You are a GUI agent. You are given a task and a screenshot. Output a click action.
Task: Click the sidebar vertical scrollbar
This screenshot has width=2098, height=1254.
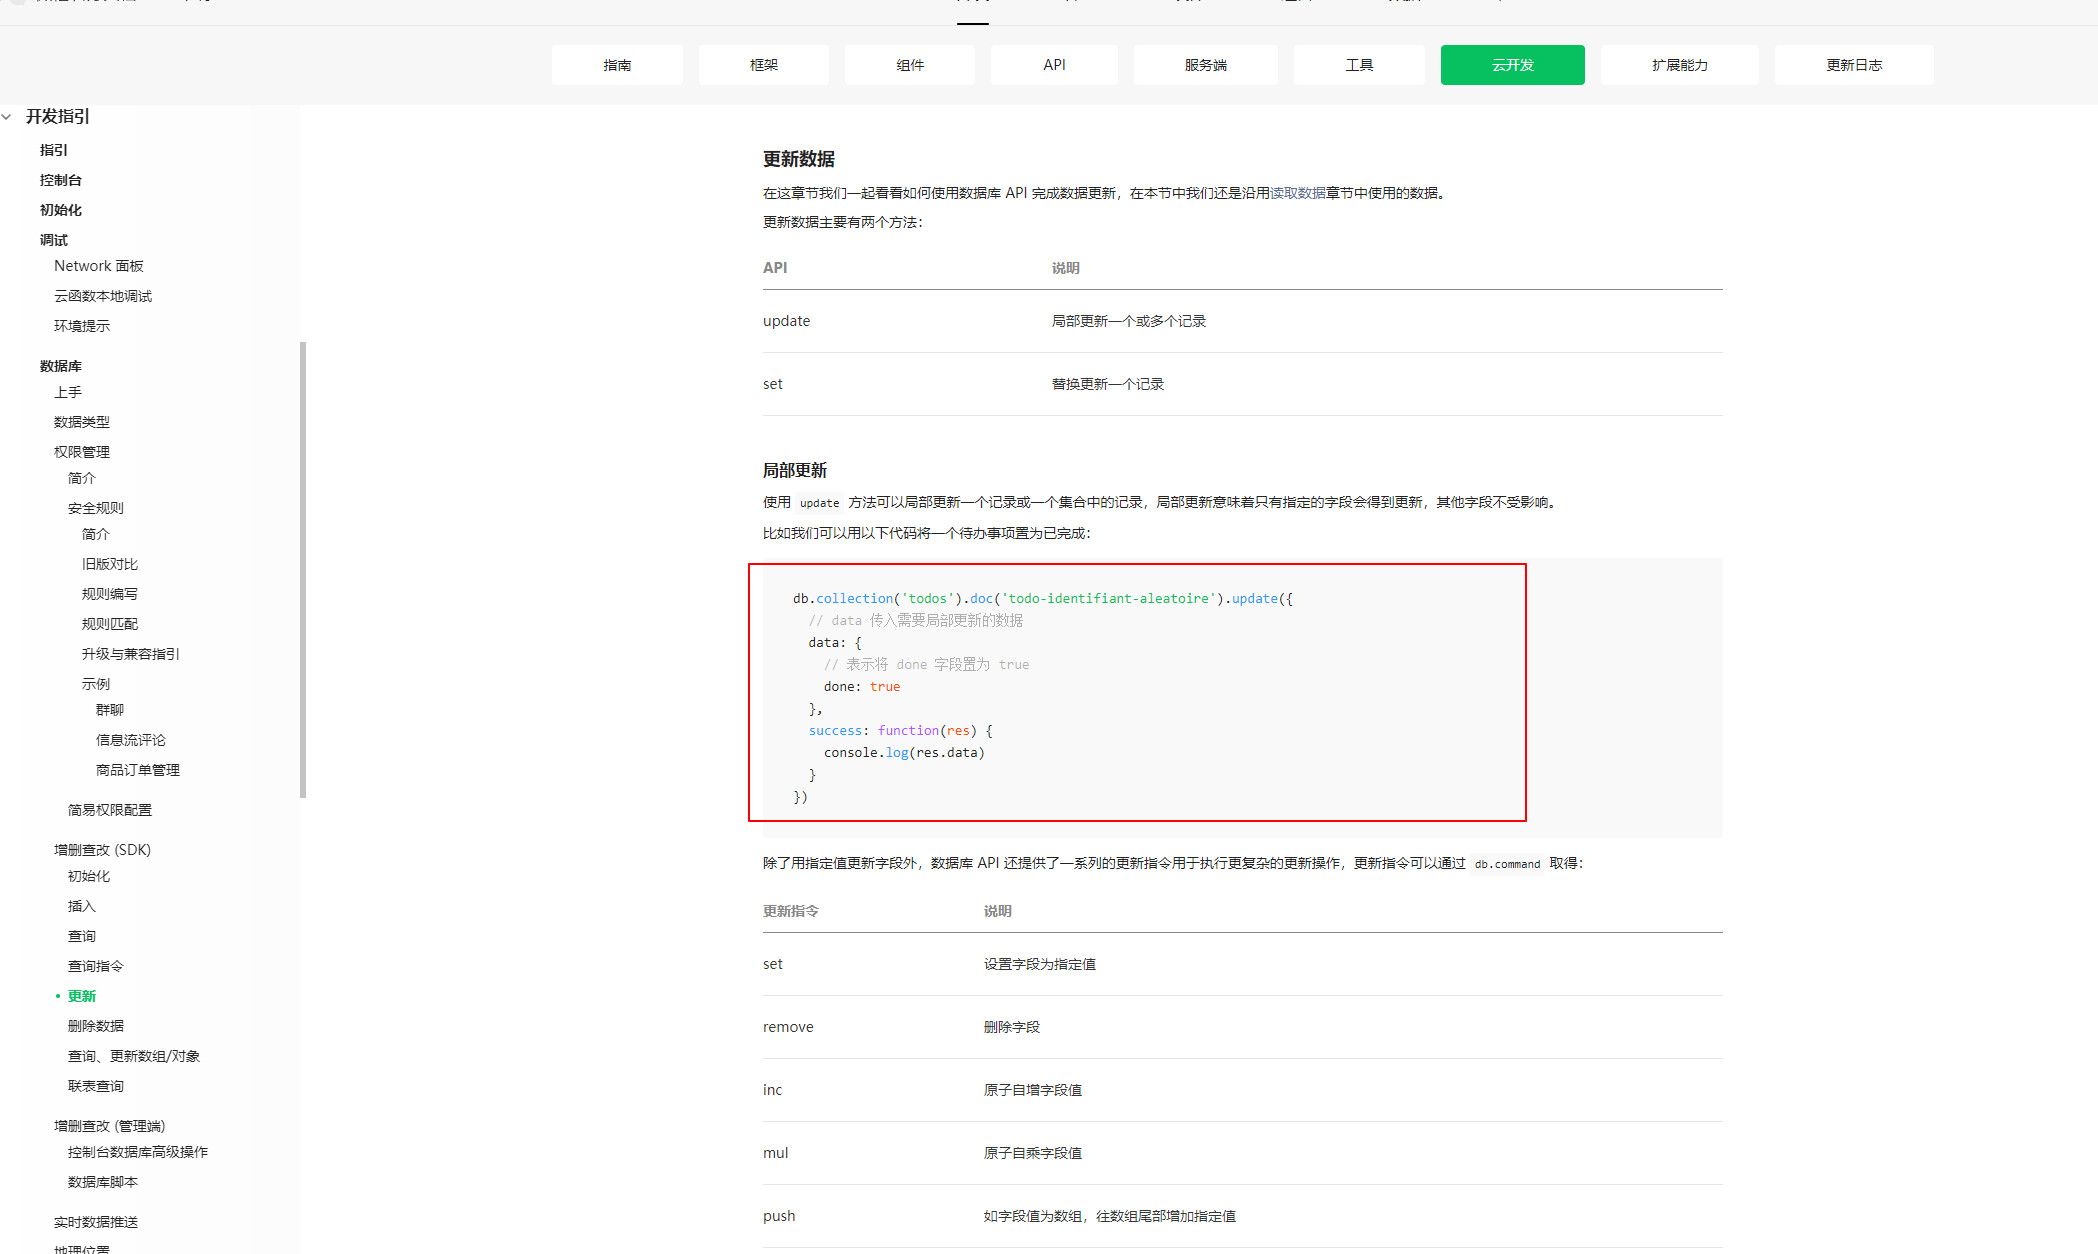click(x=303, y=570)
